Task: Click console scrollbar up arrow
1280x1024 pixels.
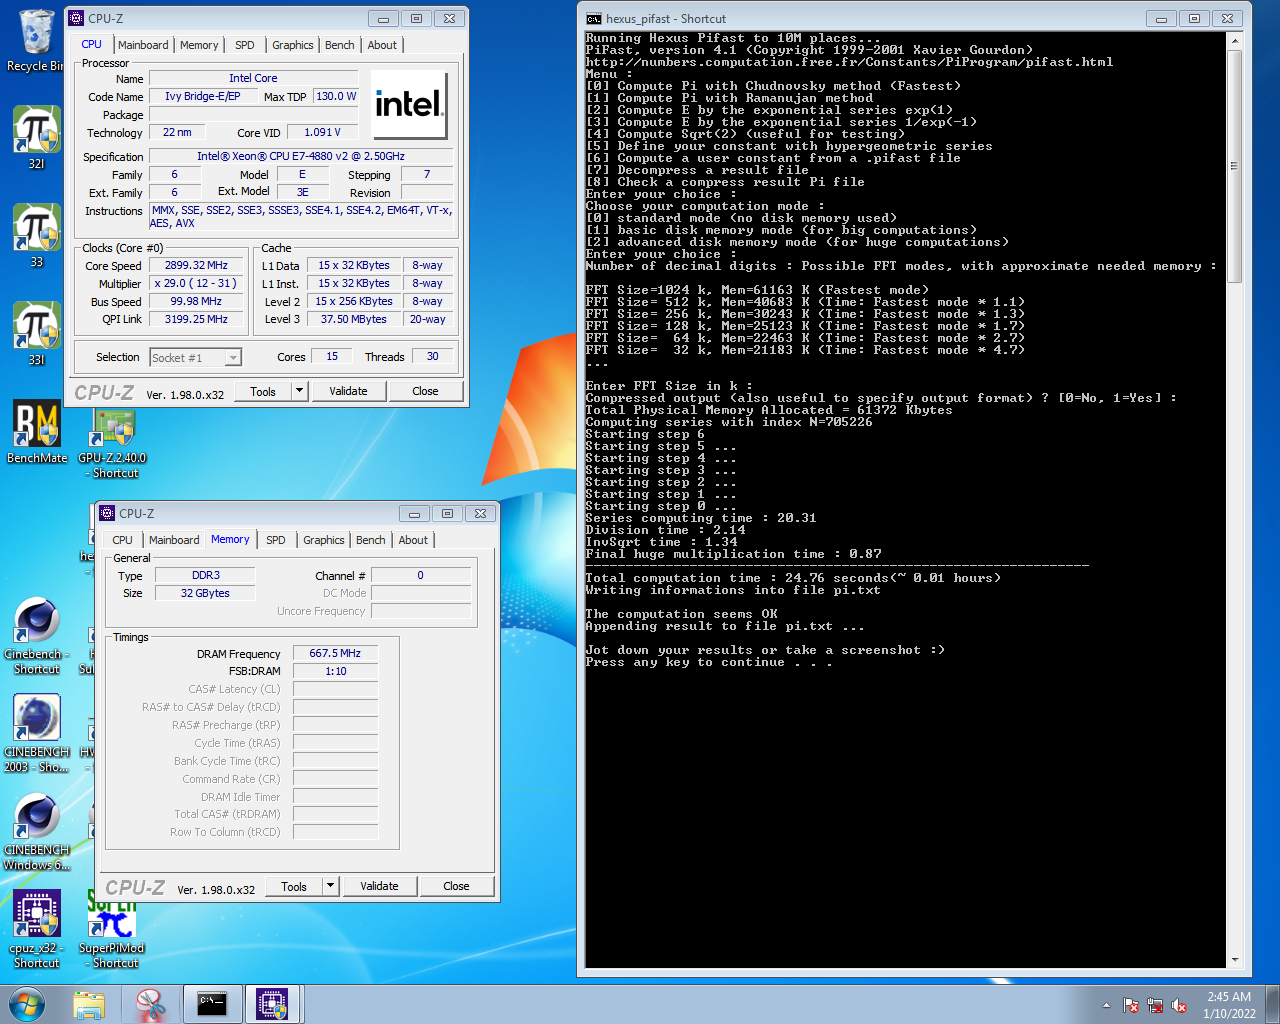Action: pyautogui.click(x=1234, y=41)
